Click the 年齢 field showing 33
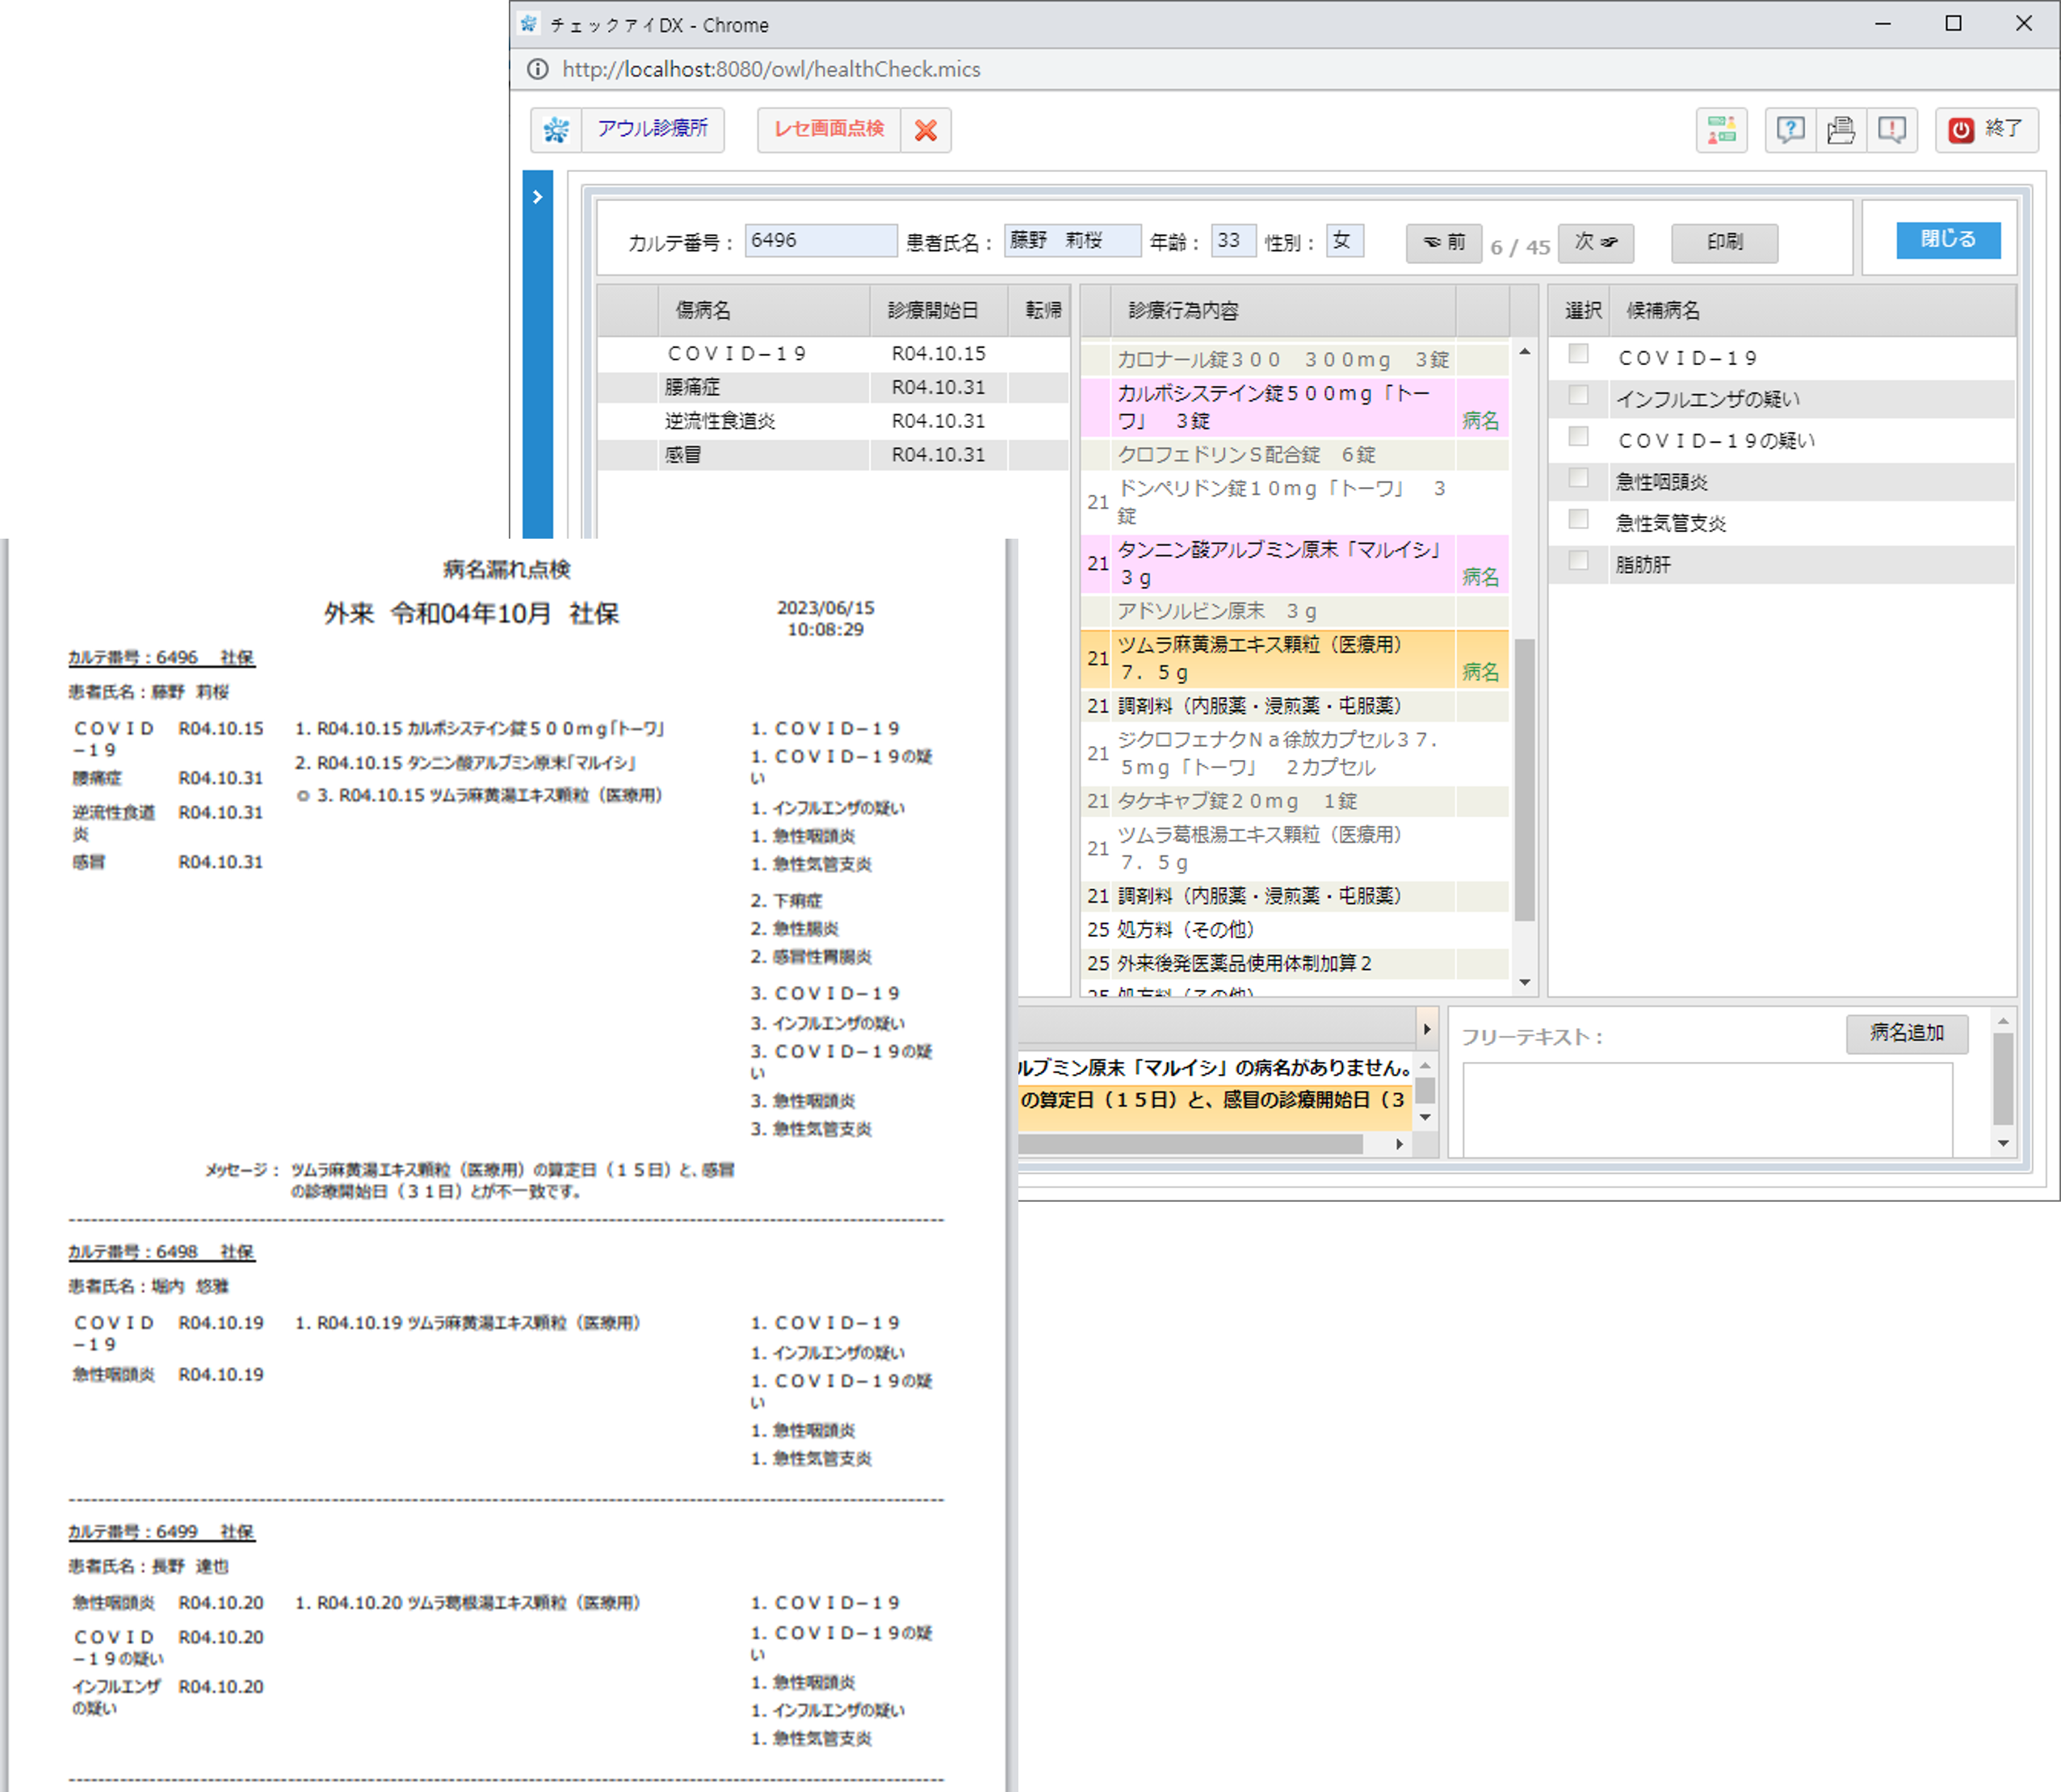 [x=1233, y=241]
